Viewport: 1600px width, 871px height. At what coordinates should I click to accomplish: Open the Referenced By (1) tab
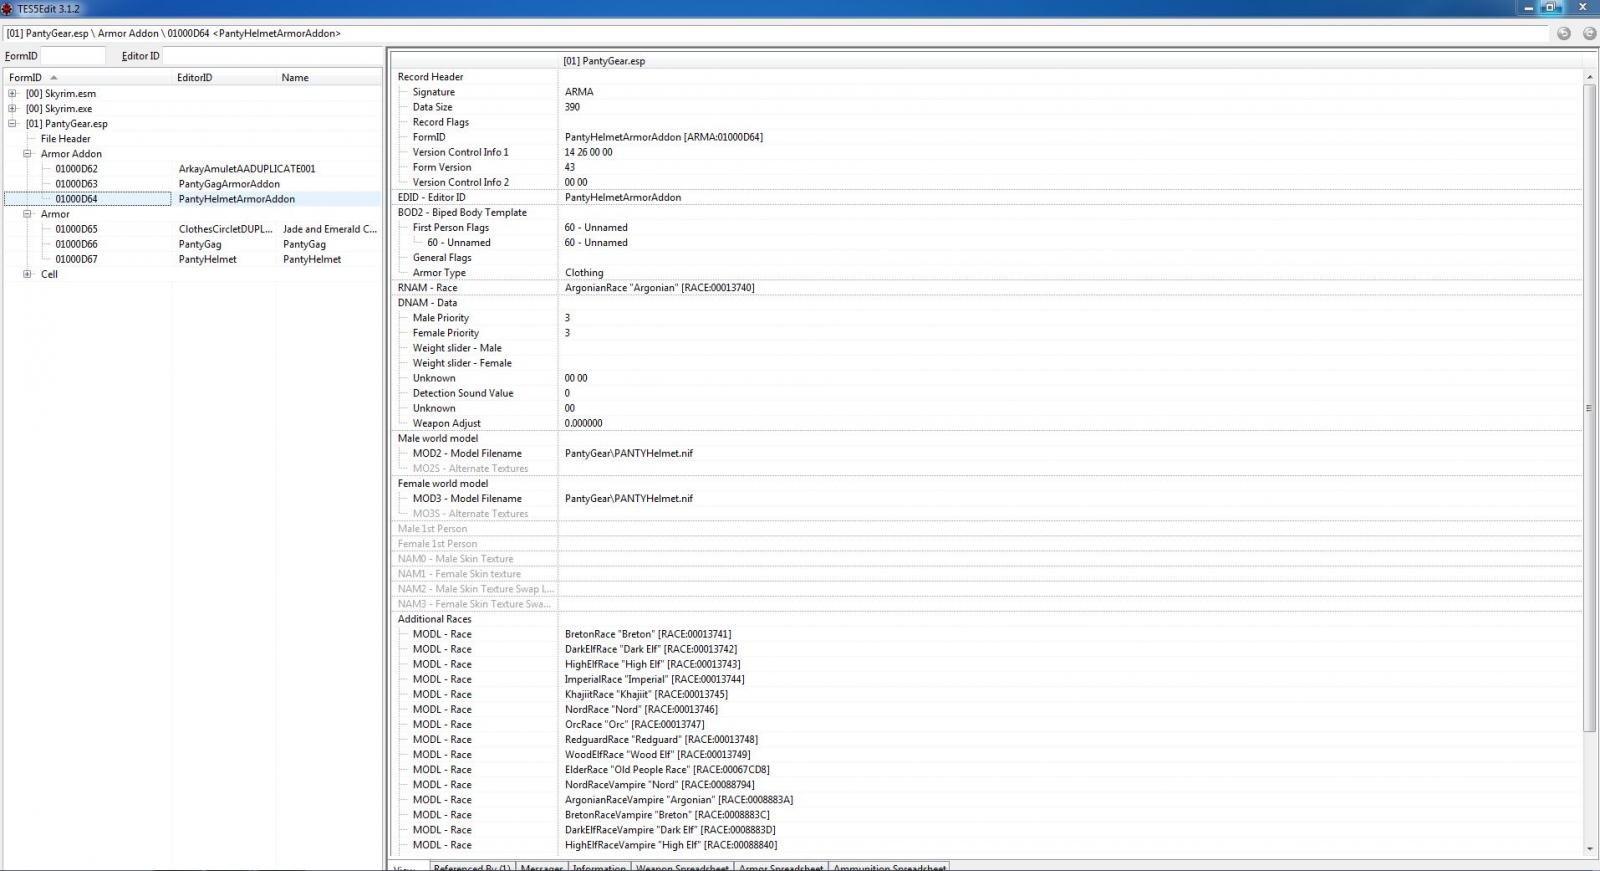pyautogui.click(x=471, y=866)
